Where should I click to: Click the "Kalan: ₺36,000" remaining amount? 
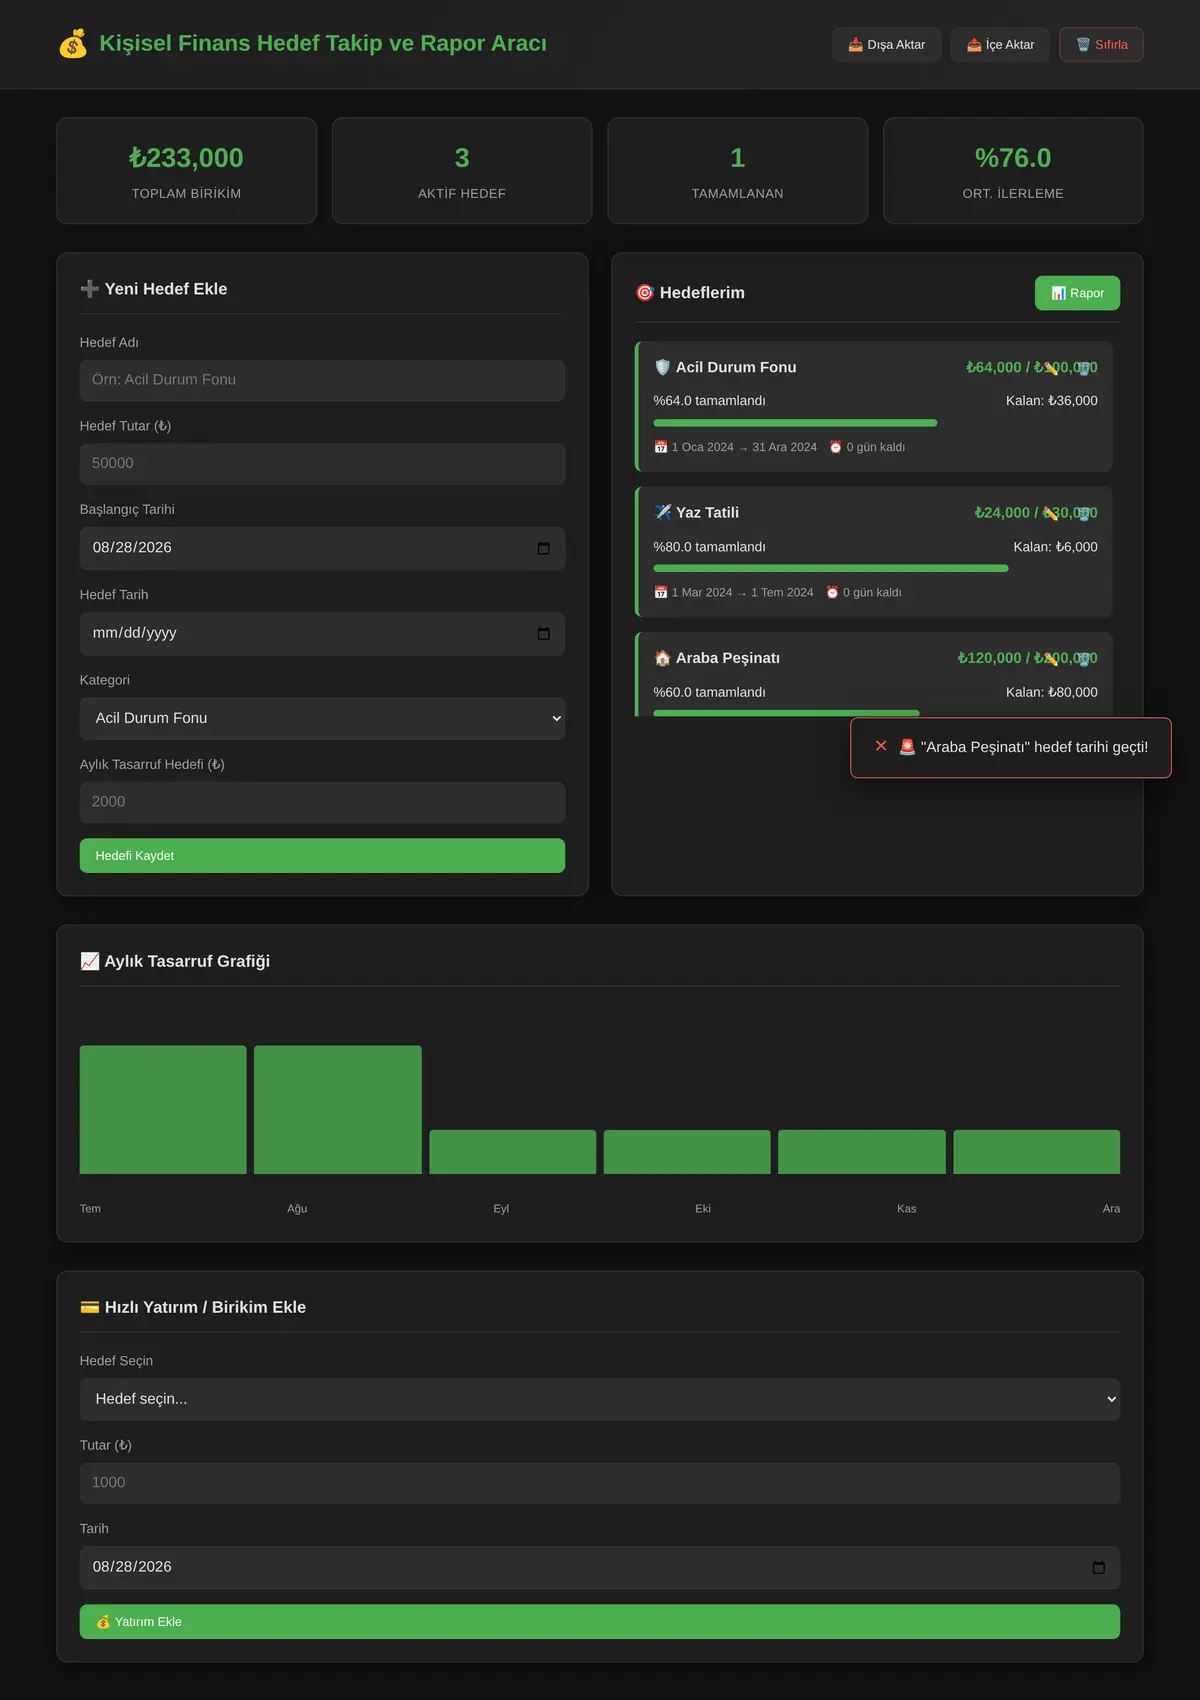[1052, 401]
